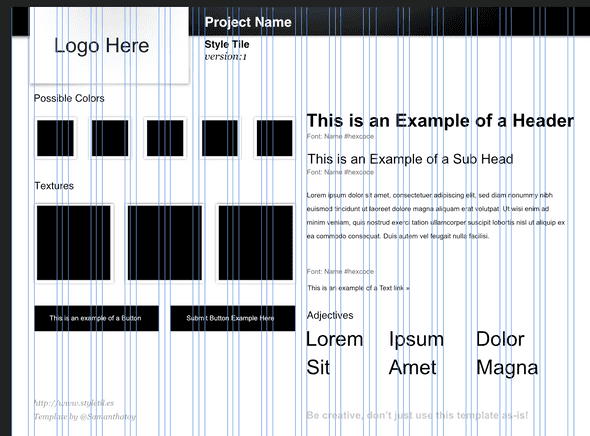Open 'This is an example of a Text link'
590x436 pixels.
(x=358, y=288)
